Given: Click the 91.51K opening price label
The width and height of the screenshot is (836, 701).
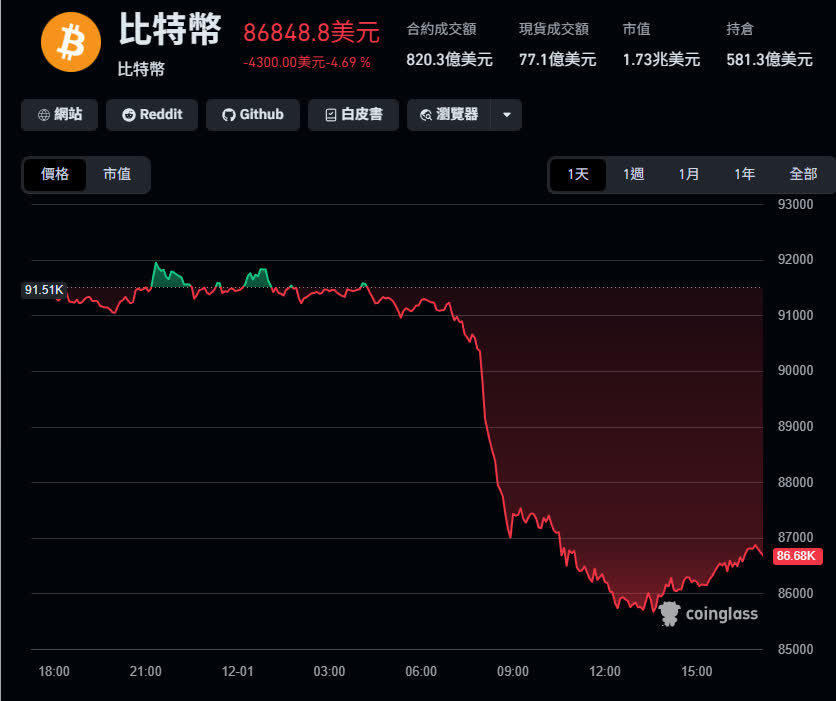Looking at the screenshot, I should click(x=44, y=290).
